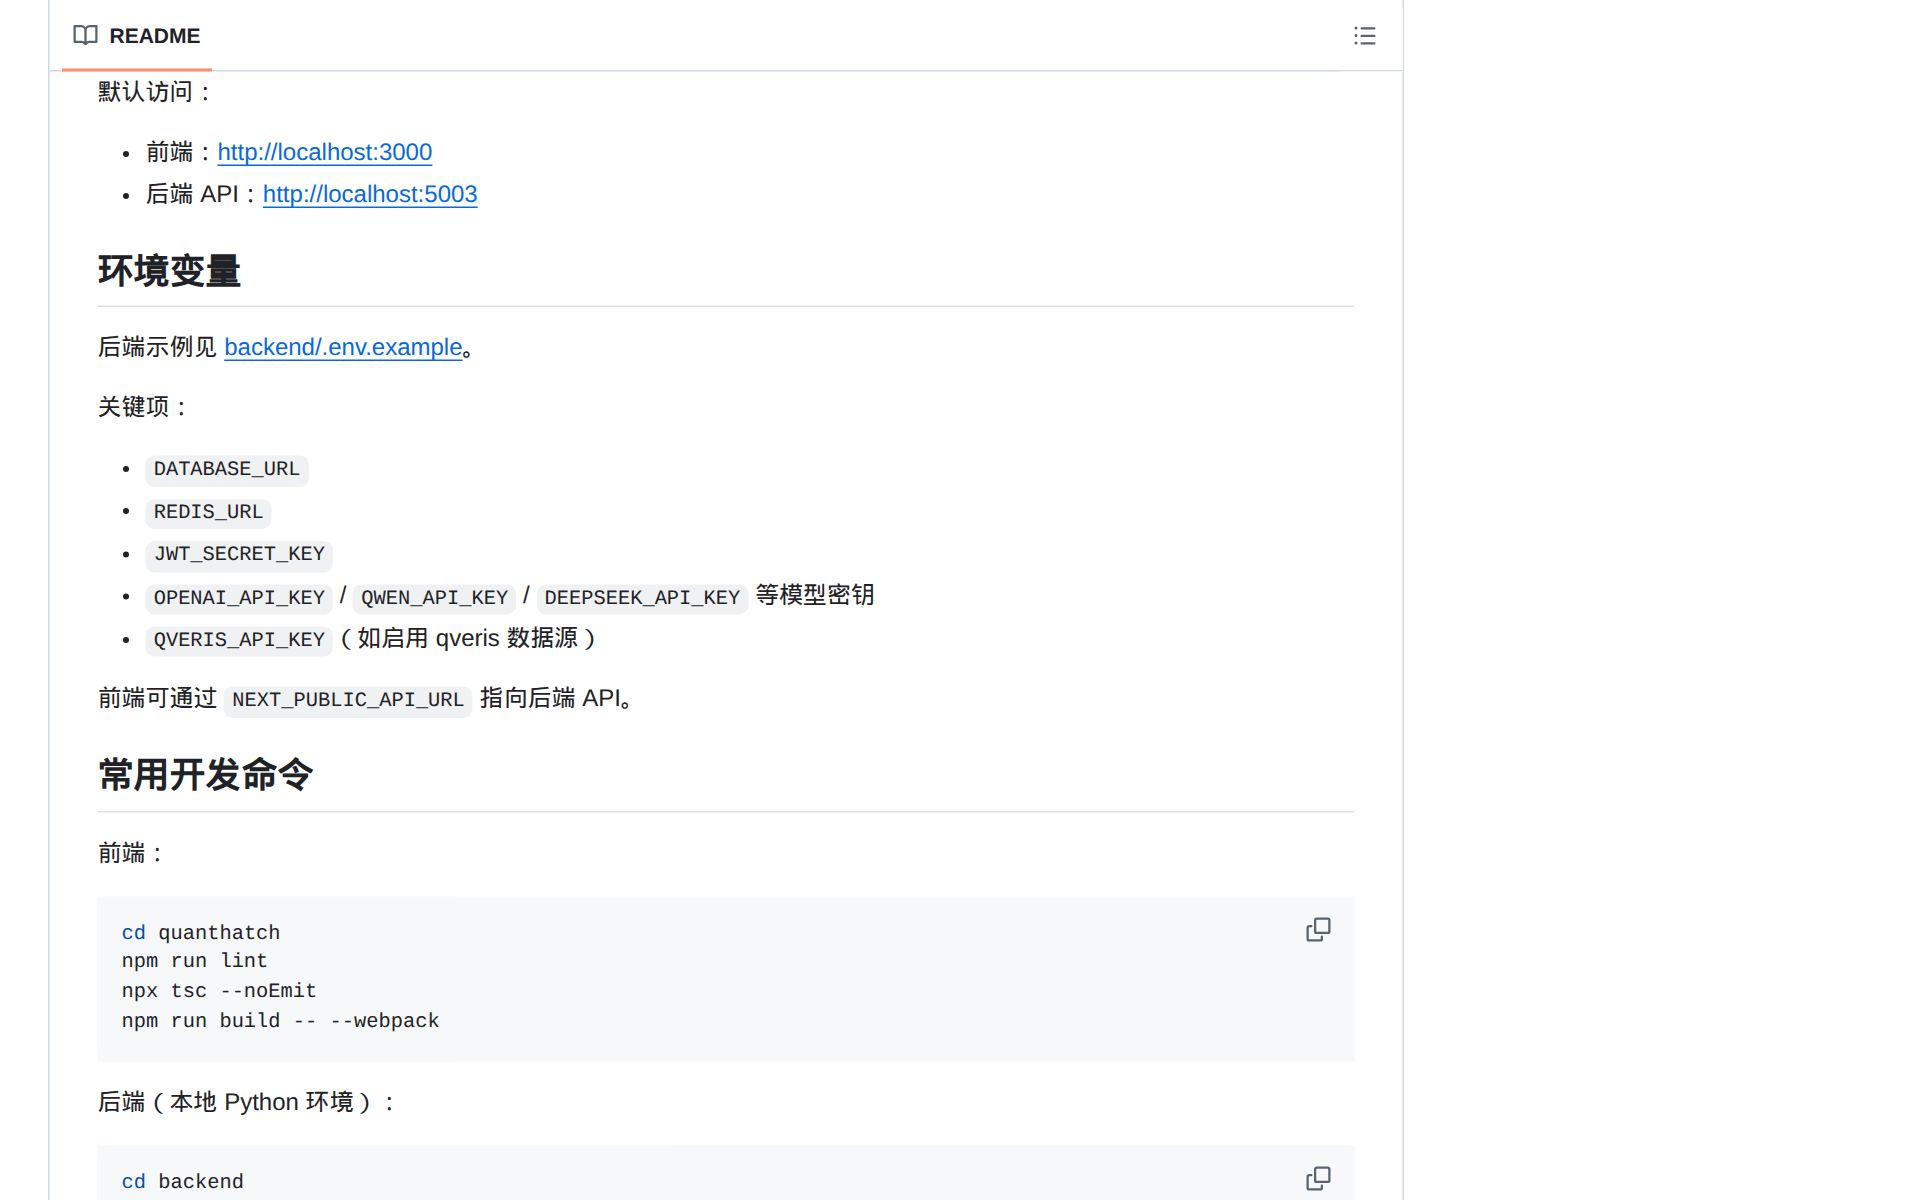
Task: Click the 'cd backend' code line
Action: 183,1182
